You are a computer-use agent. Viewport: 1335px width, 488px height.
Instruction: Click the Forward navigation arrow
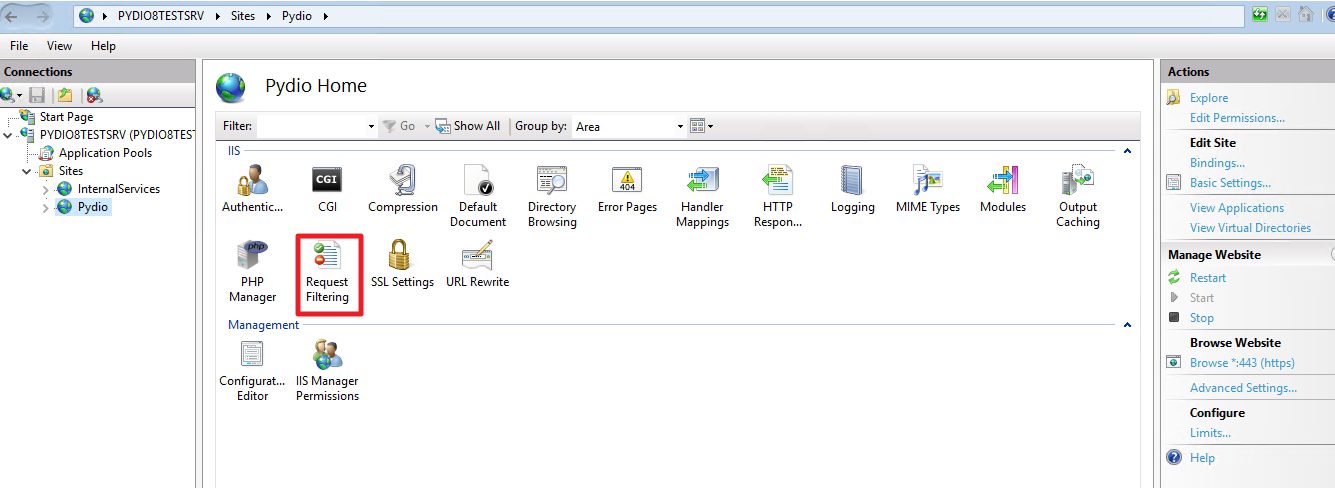(42, 16)
